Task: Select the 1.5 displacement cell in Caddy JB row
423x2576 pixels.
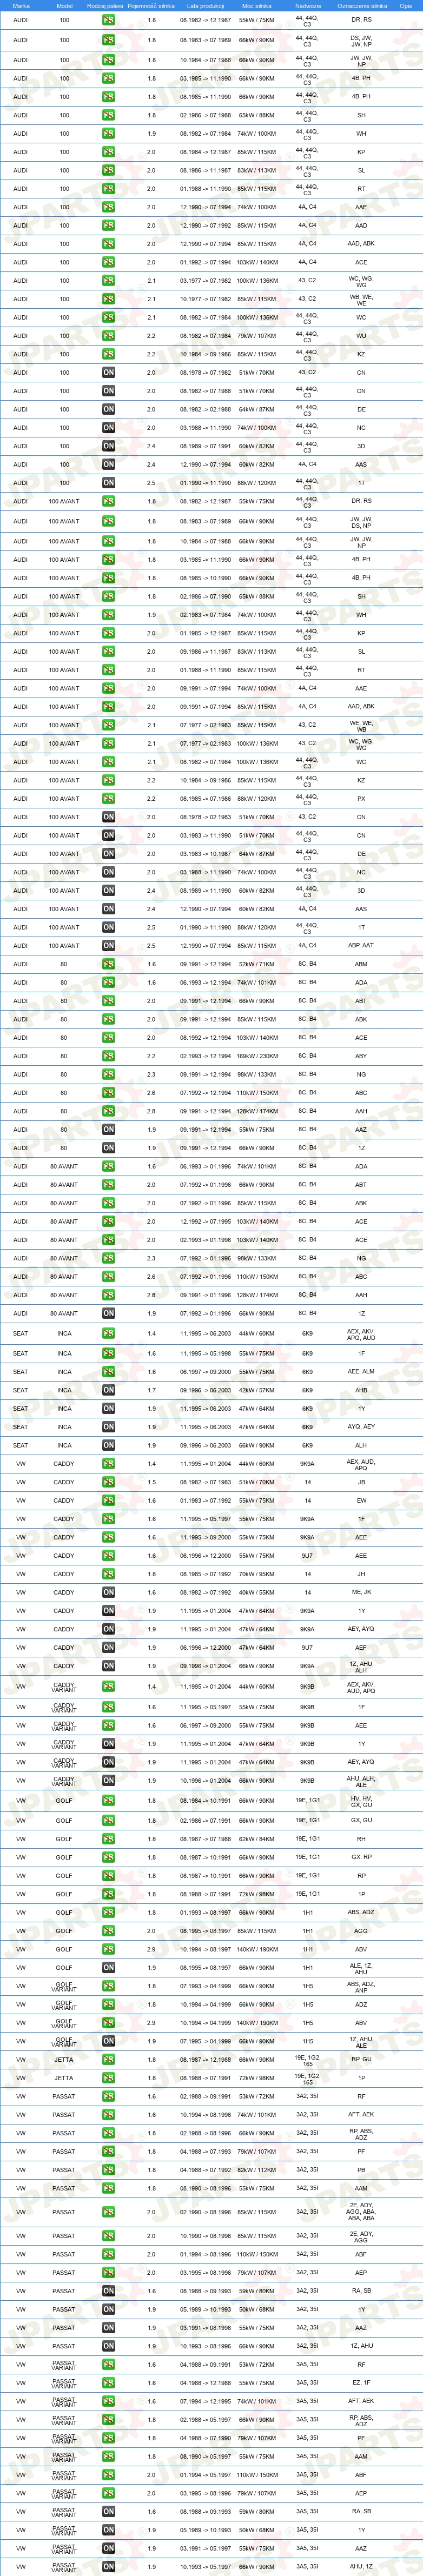Action: pos(151,1482)
